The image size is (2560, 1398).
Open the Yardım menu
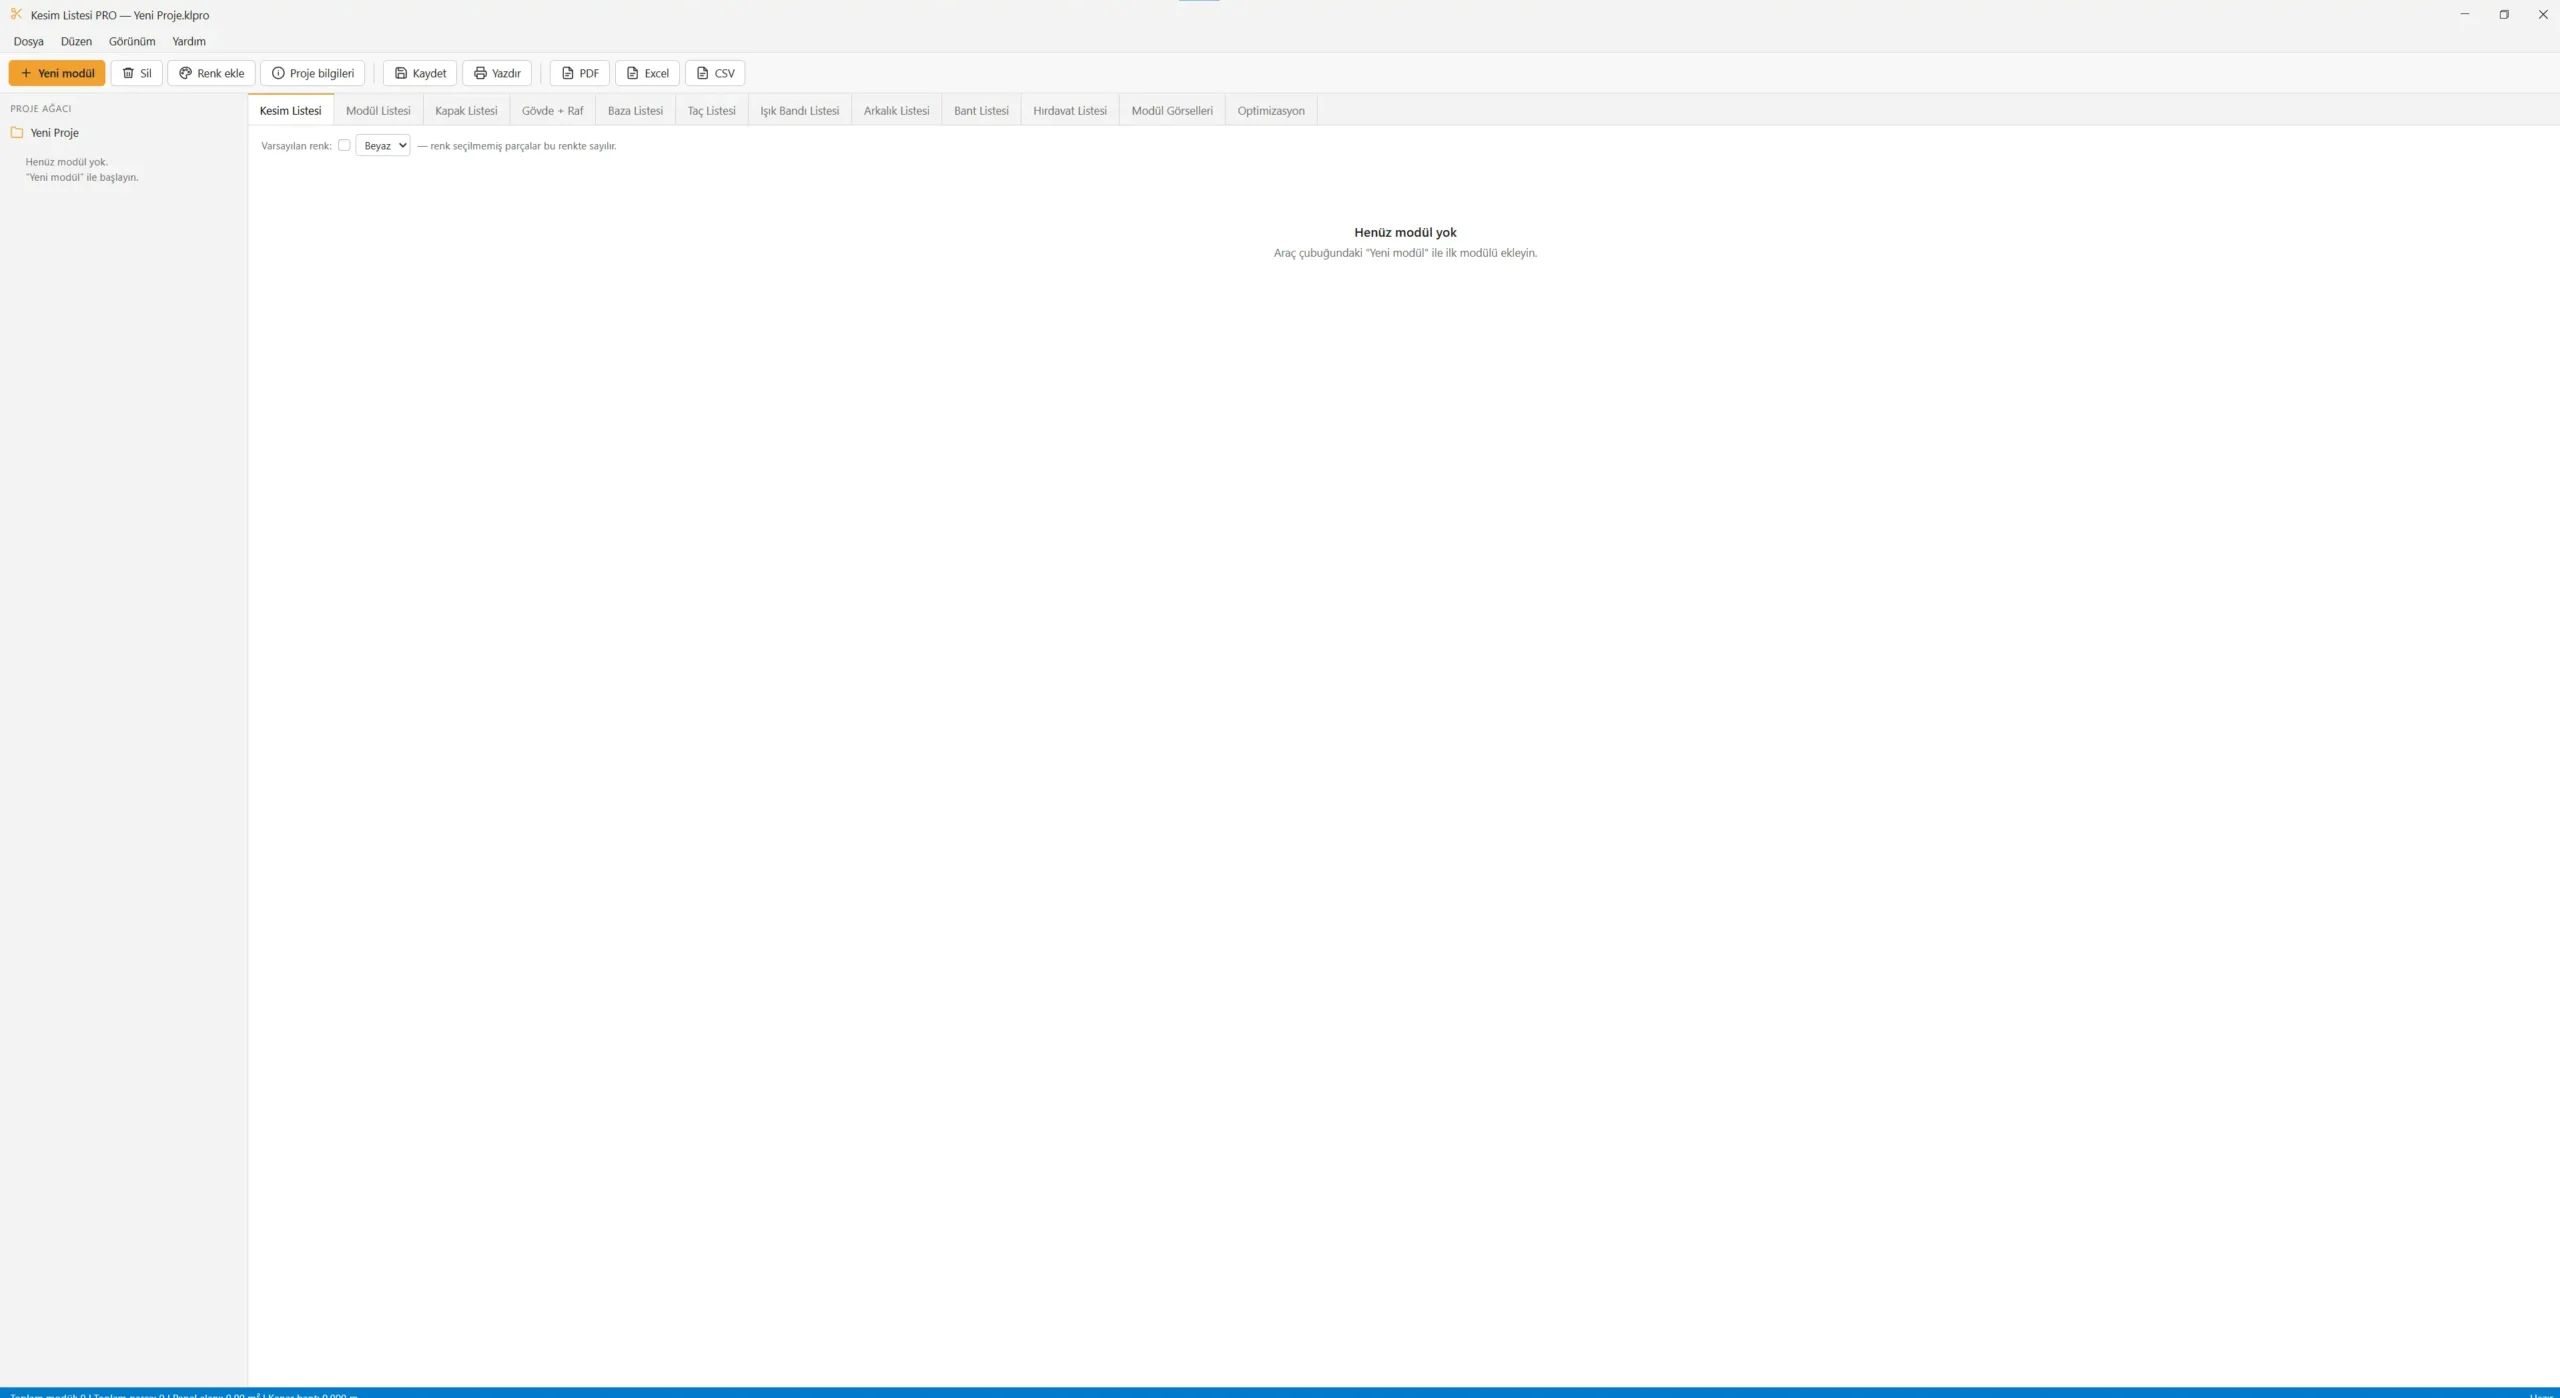point(189,41)
